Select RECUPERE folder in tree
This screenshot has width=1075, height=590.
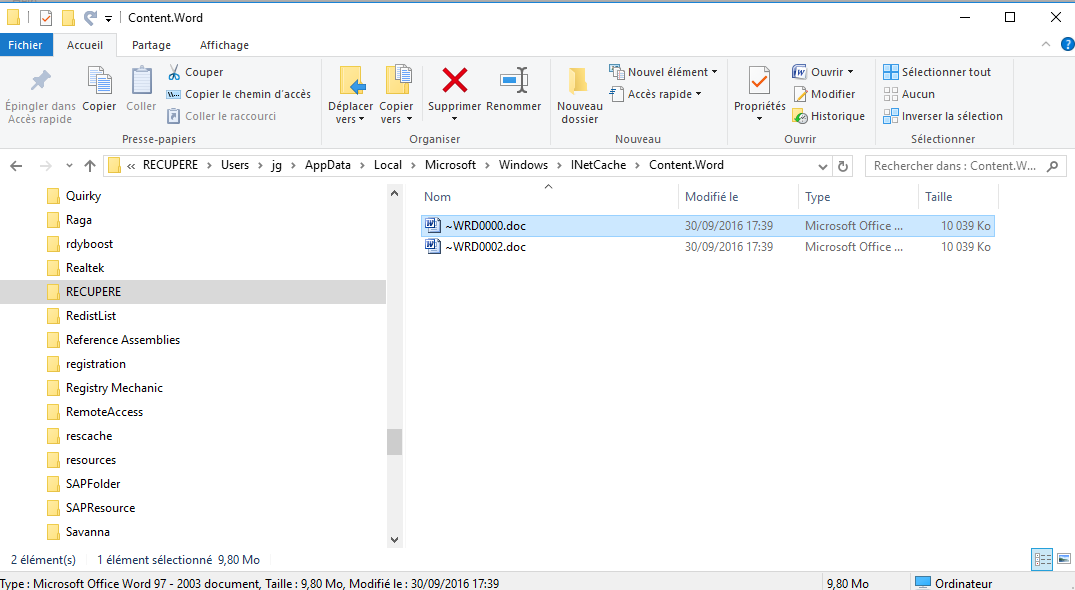[93, 292]
